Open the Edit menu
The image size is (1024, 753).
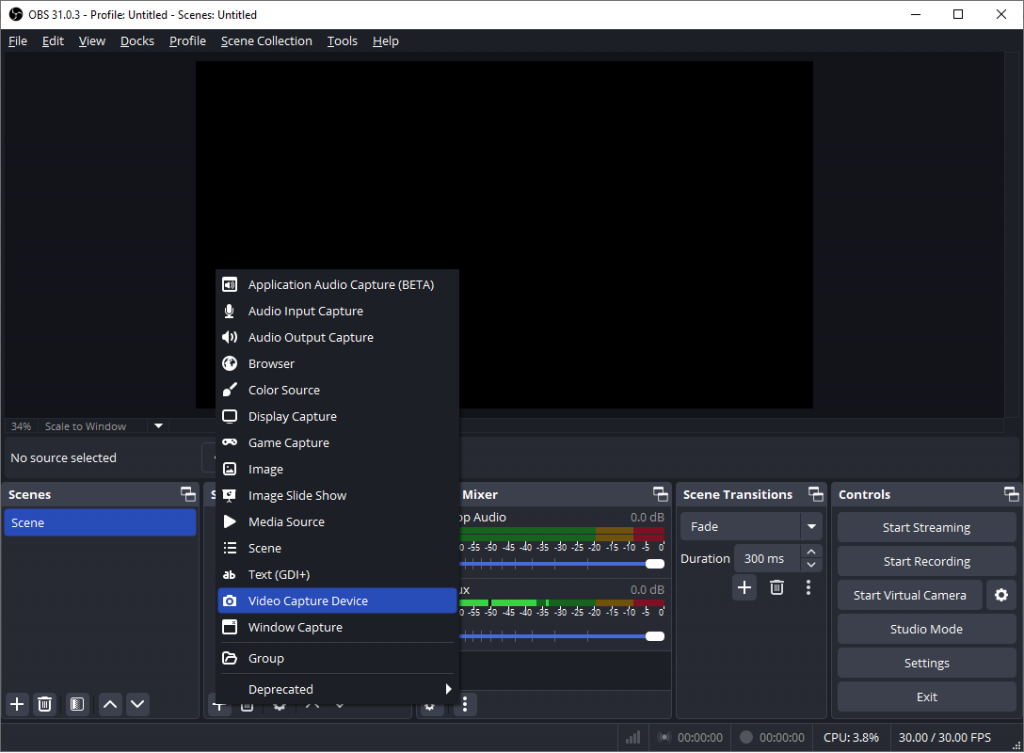[x=53, y=41]
